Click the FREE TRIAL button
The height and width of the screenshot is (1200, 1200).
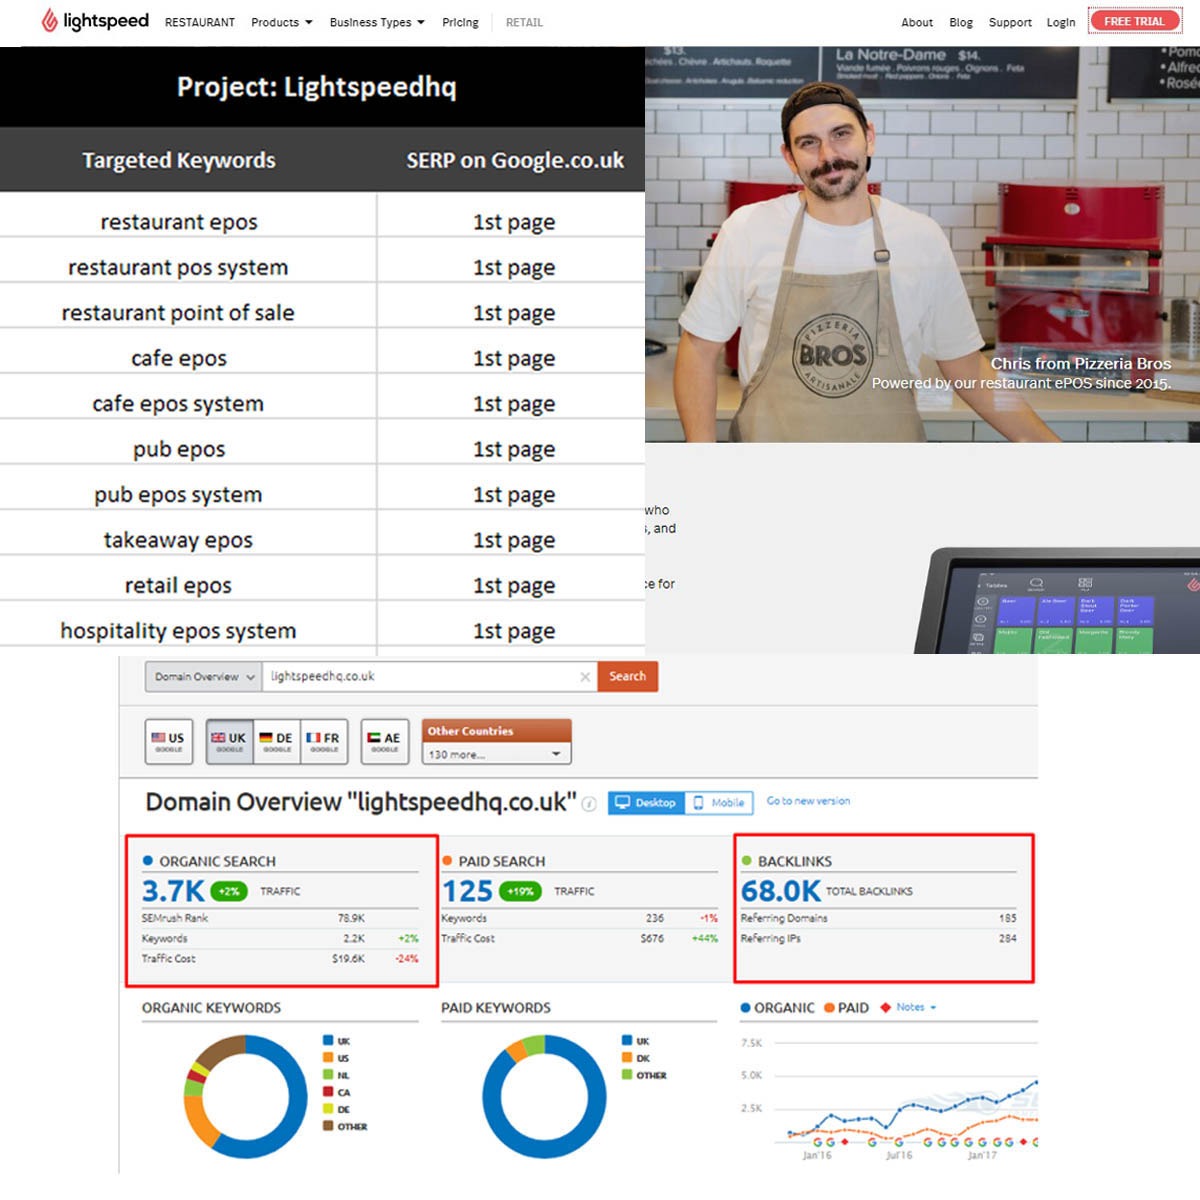tap(1134, 21)
